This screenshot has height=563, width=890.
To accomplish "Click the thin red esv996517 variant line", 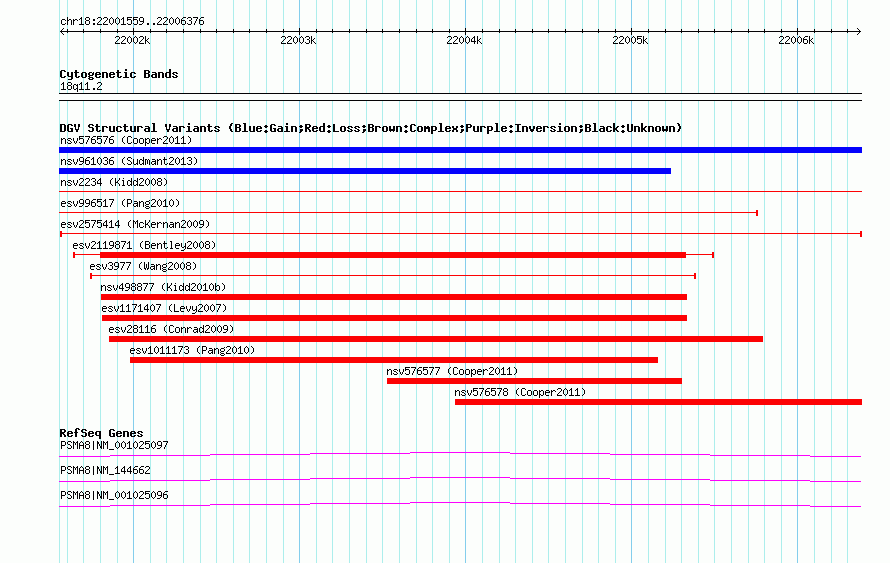I will (x=409, y=213).
